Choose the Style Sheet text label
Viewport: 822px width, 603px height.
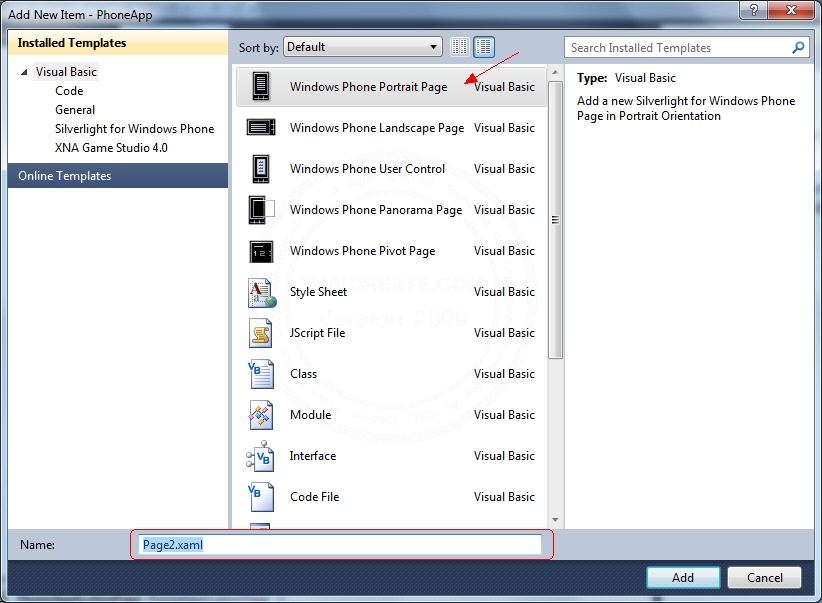pyautogui.click(x=318, y=292)
